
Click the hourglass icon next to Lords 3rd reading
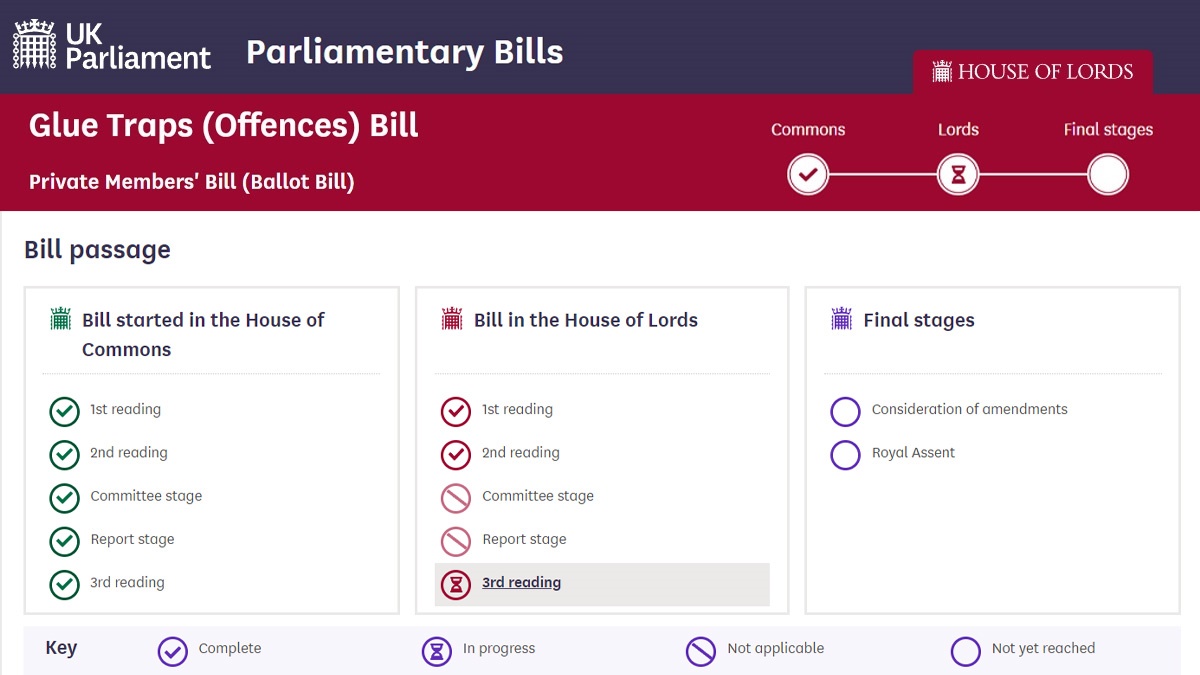(456, 584)
